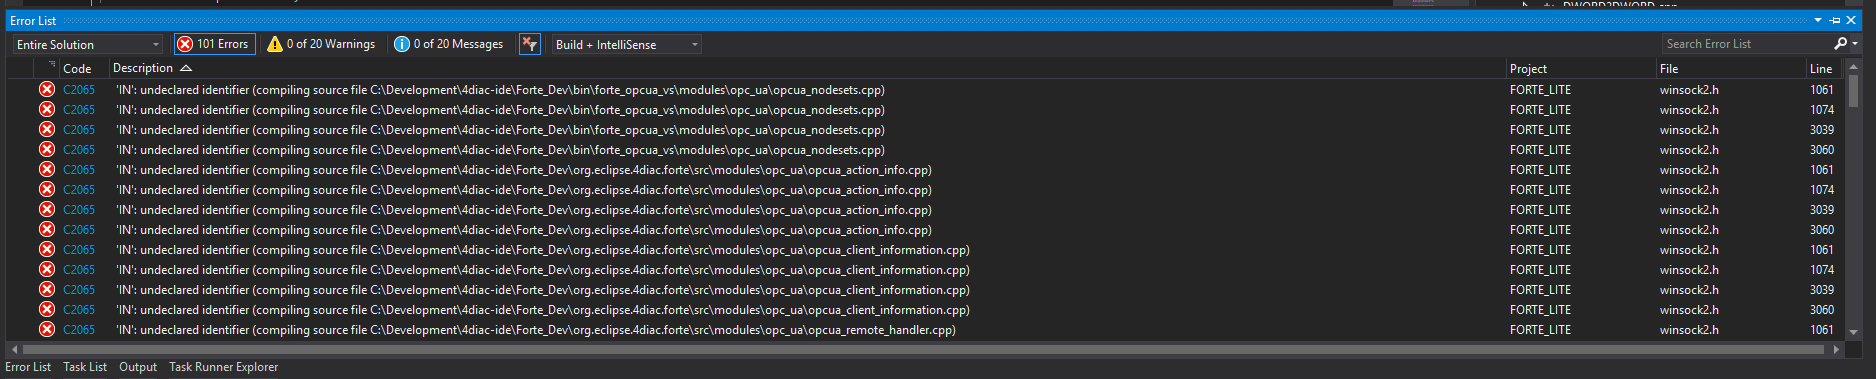The height and width of the screenshot is (379, 1876).
Task: Switch to the Task List tab
Action: (85, 367)
